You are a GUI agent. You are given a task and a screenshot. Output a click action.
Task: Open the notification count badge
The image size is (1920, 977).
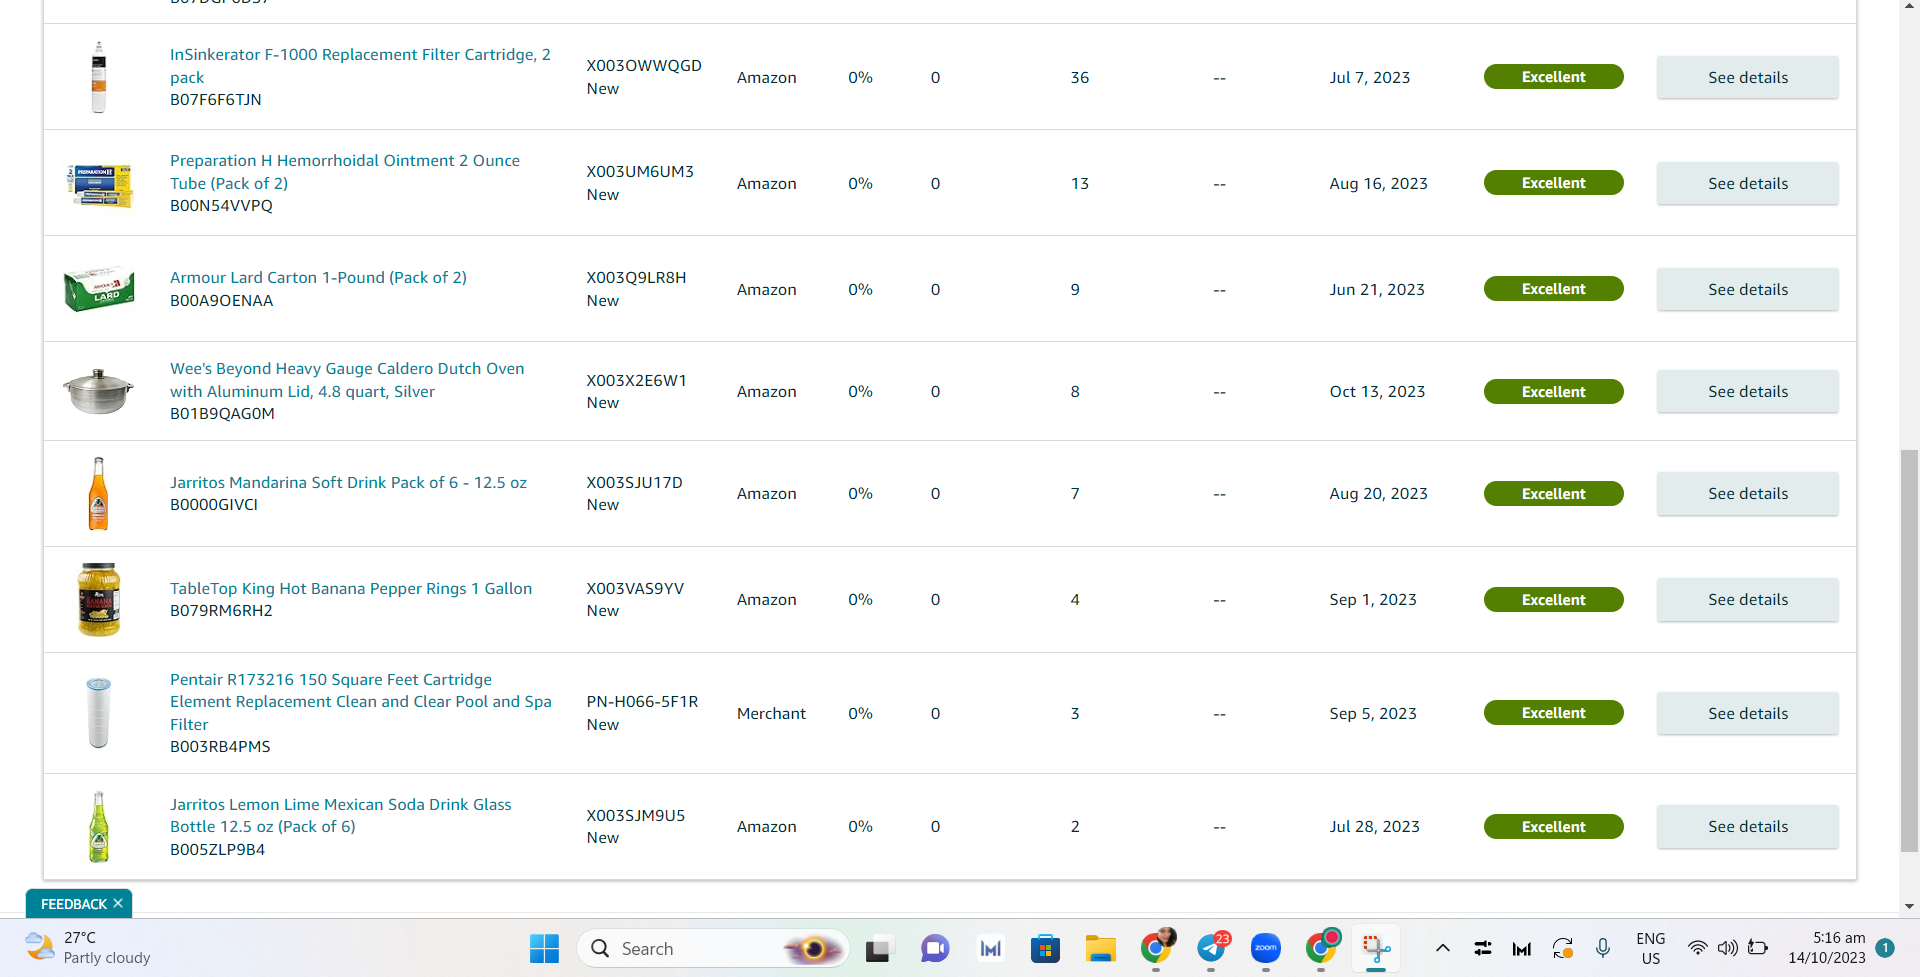(1885, 948)
